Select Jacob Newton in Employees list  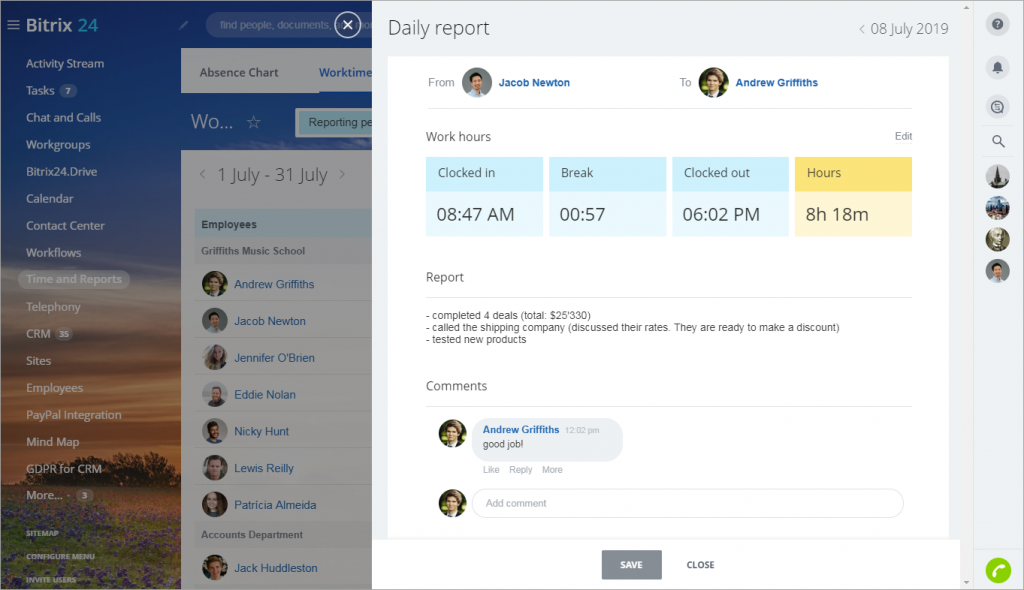pos(270,321)
